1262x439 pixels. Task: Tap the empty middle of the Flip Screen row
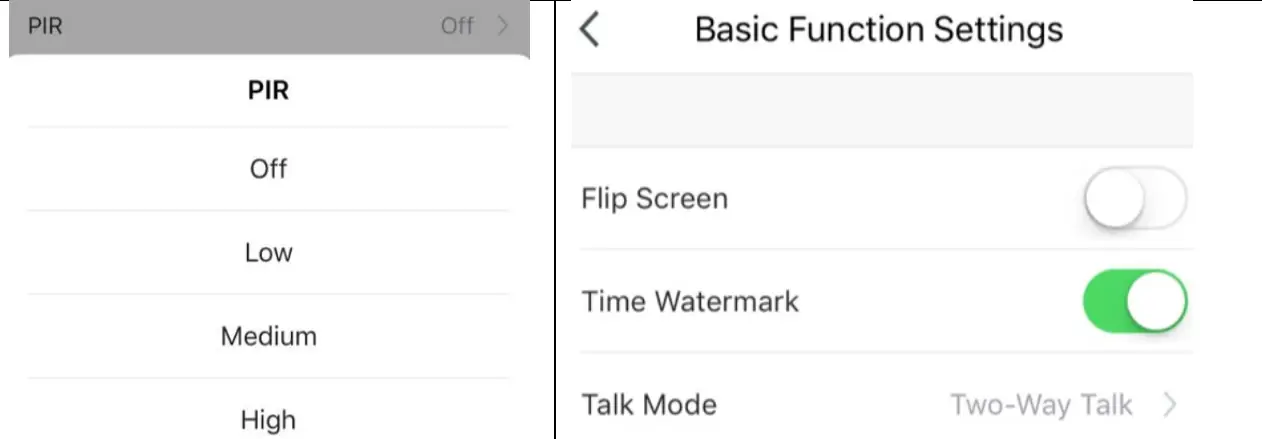[x=900, y=198]
